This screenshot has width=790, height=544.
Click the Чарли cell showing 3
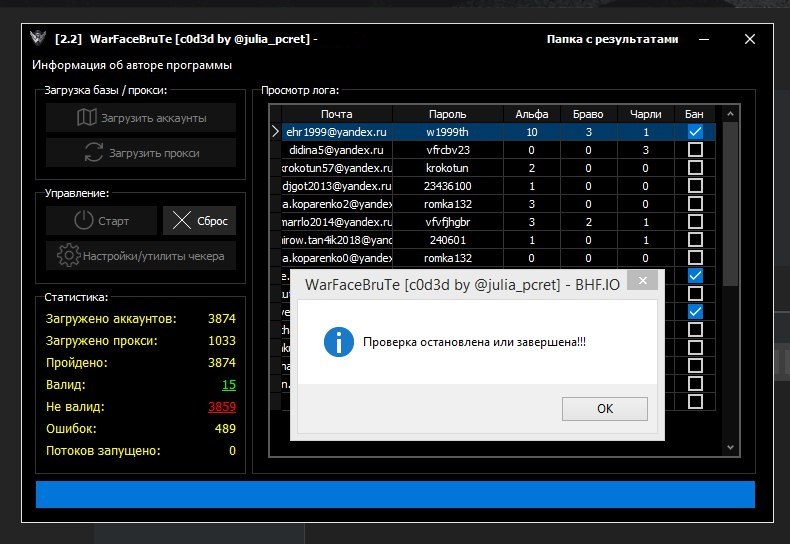645,150
